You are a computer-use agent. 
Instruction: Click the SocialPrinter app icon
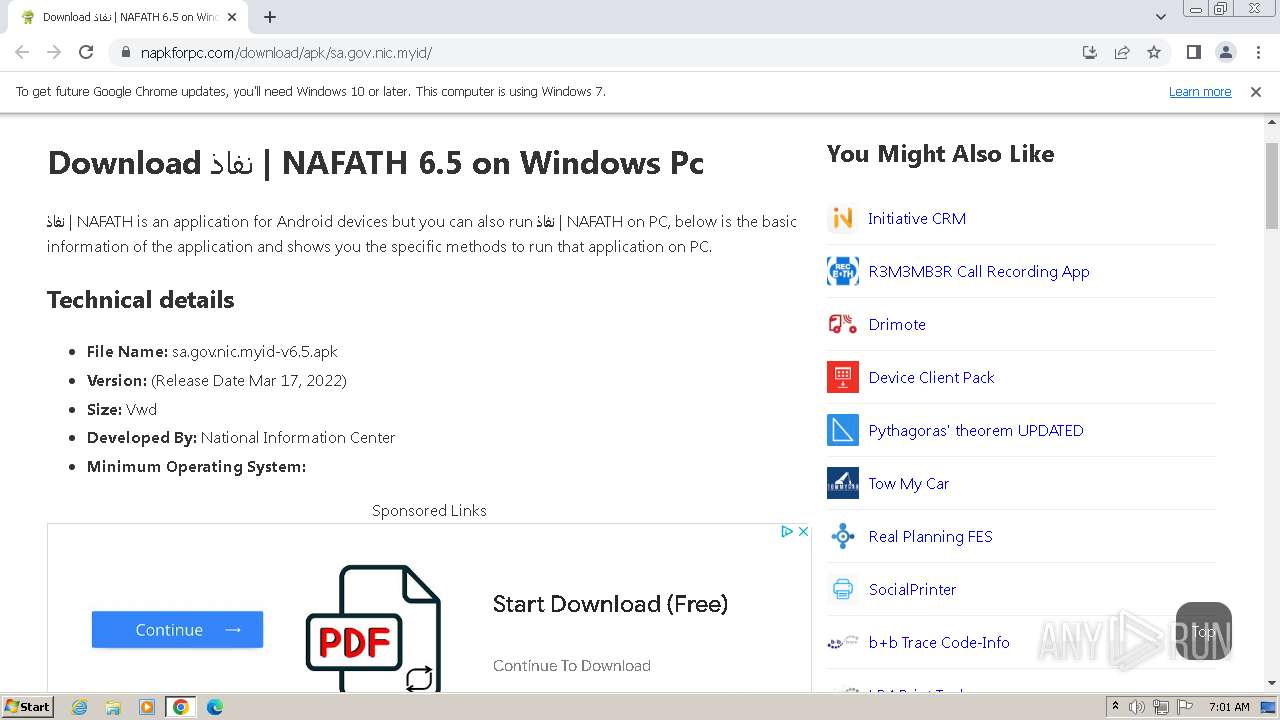[843, 589]
